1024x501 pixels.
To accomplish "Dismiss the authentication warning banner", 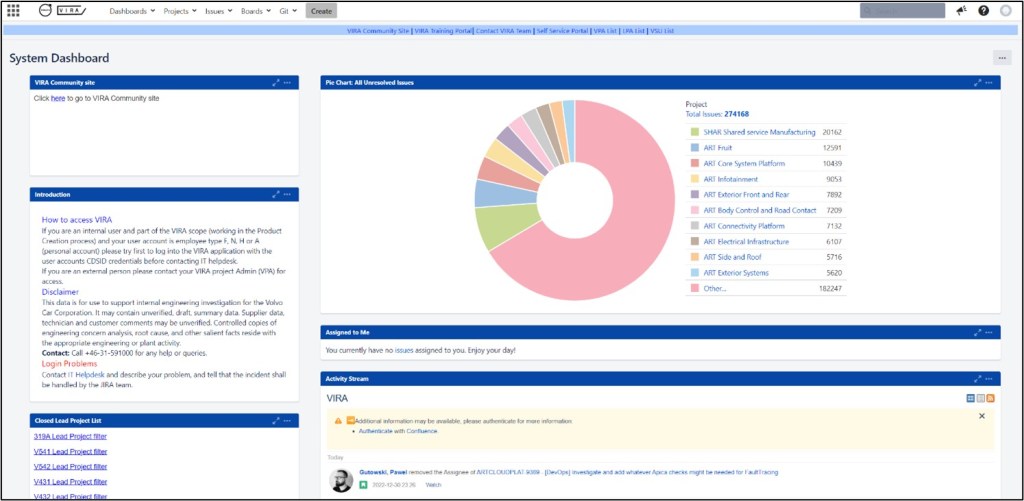I will click(x=982, y=416).
